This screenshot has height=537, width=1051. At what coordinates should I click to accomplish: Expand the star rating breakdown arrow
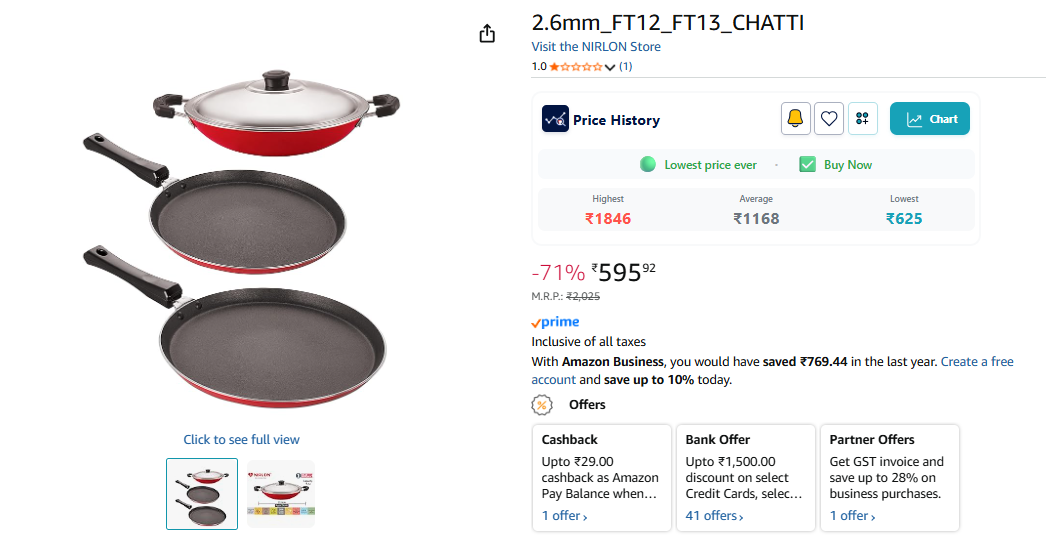click(610, 68)
